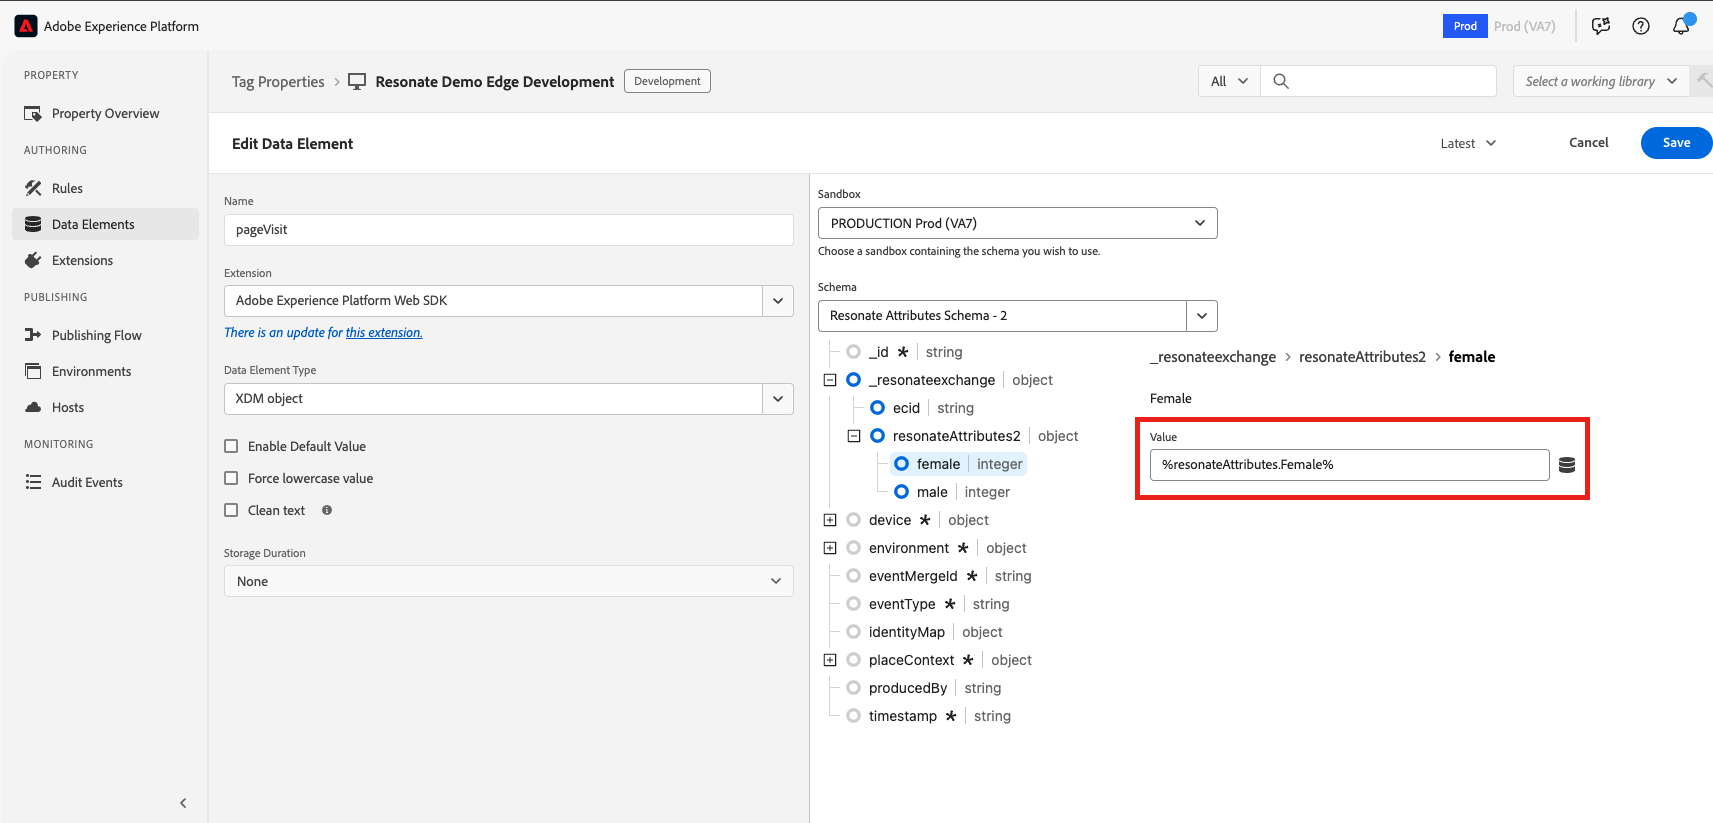Select the male field radio
The height and width of the screenshot is (823, 1713).
point(901,492)
